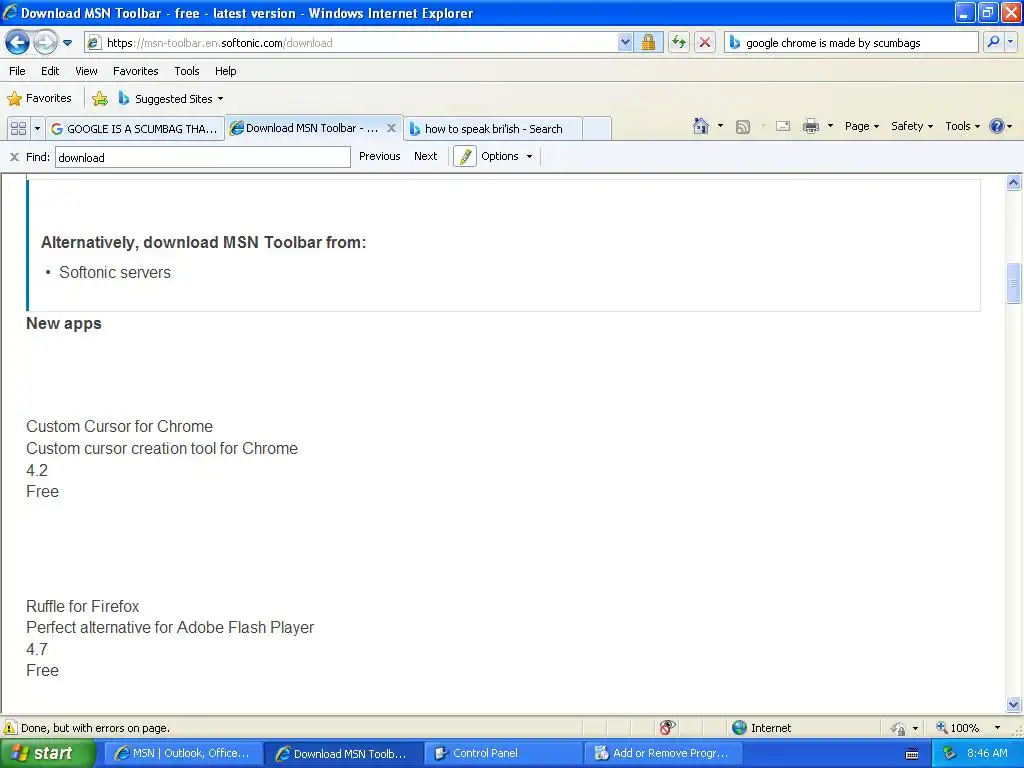
Task: Click the Refresh page icon
Action: click(x=679, y=43)
